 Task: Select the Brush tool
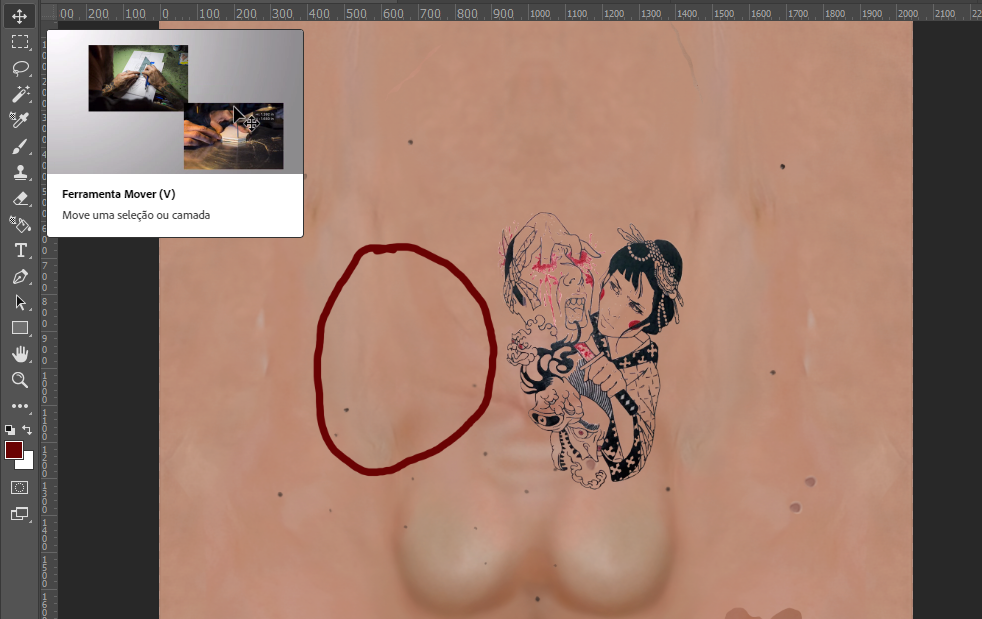point(20,146)
